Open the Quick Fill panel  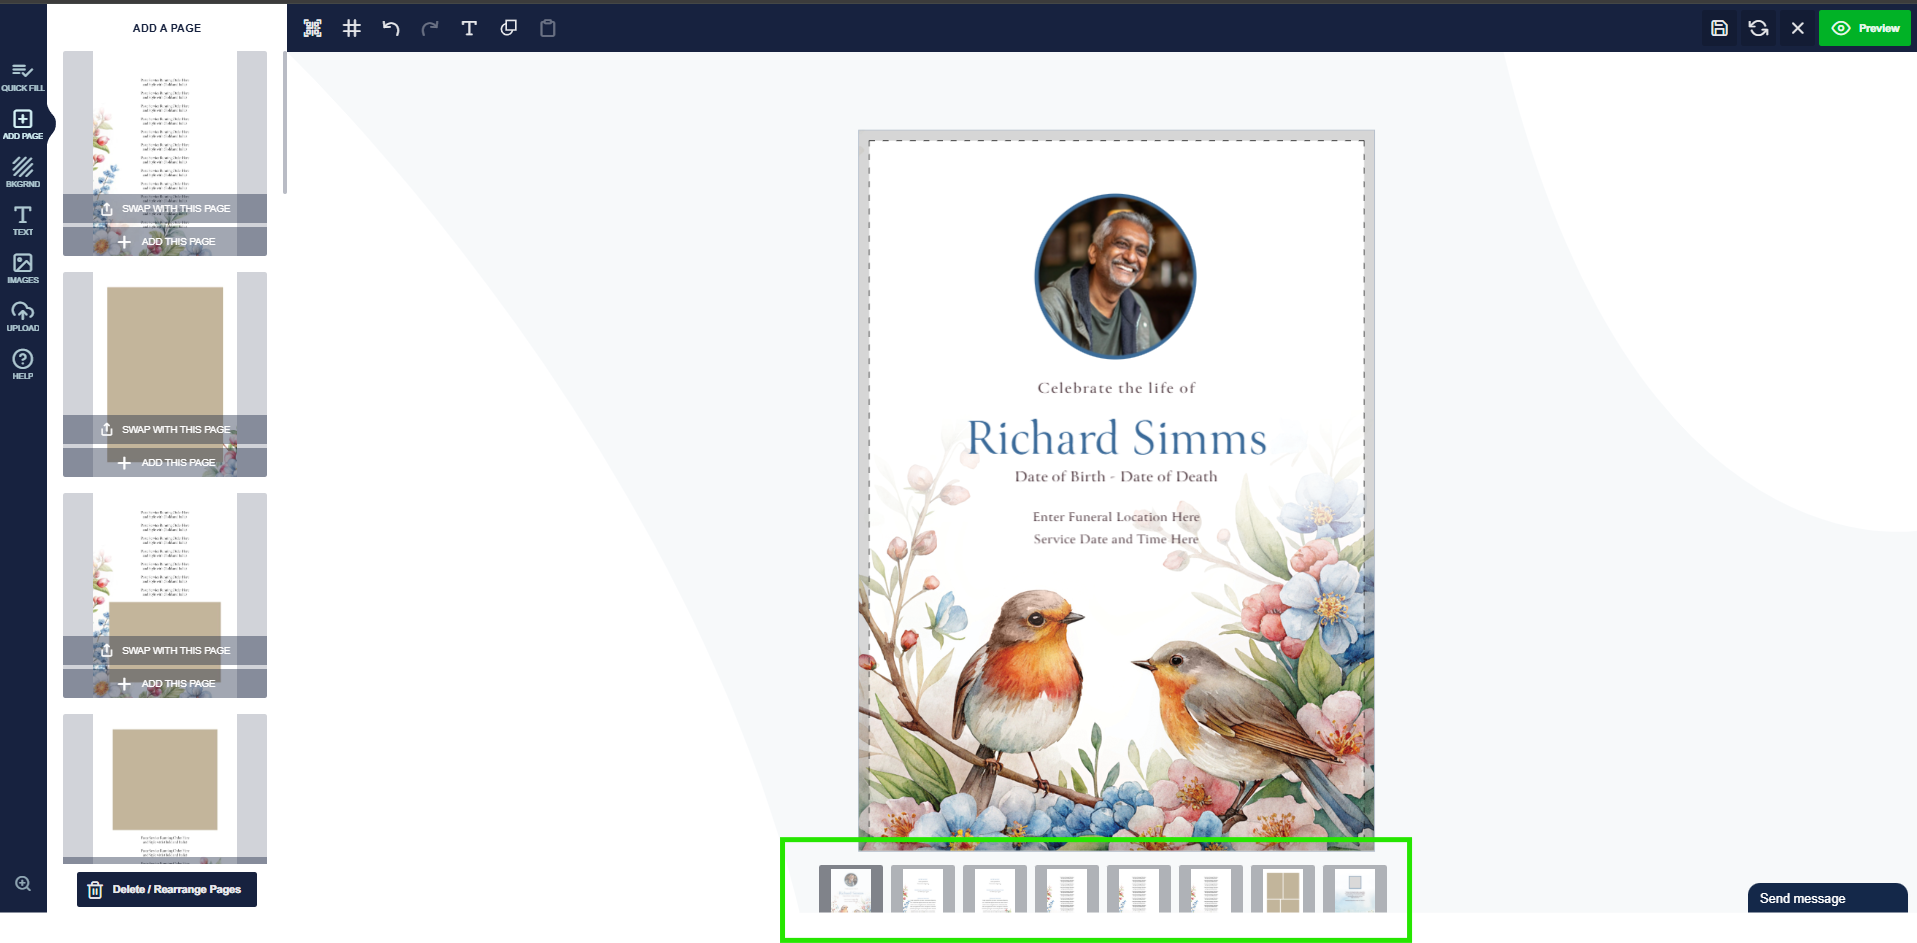click(23, 77)
